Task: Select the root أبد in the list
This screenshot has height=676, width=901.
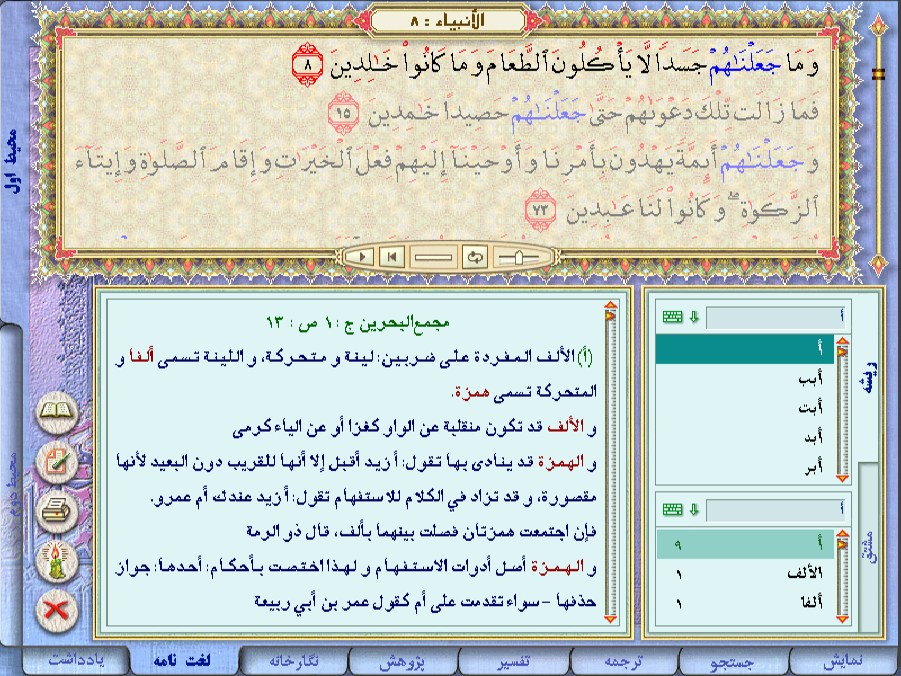Action: pos(745,438)
